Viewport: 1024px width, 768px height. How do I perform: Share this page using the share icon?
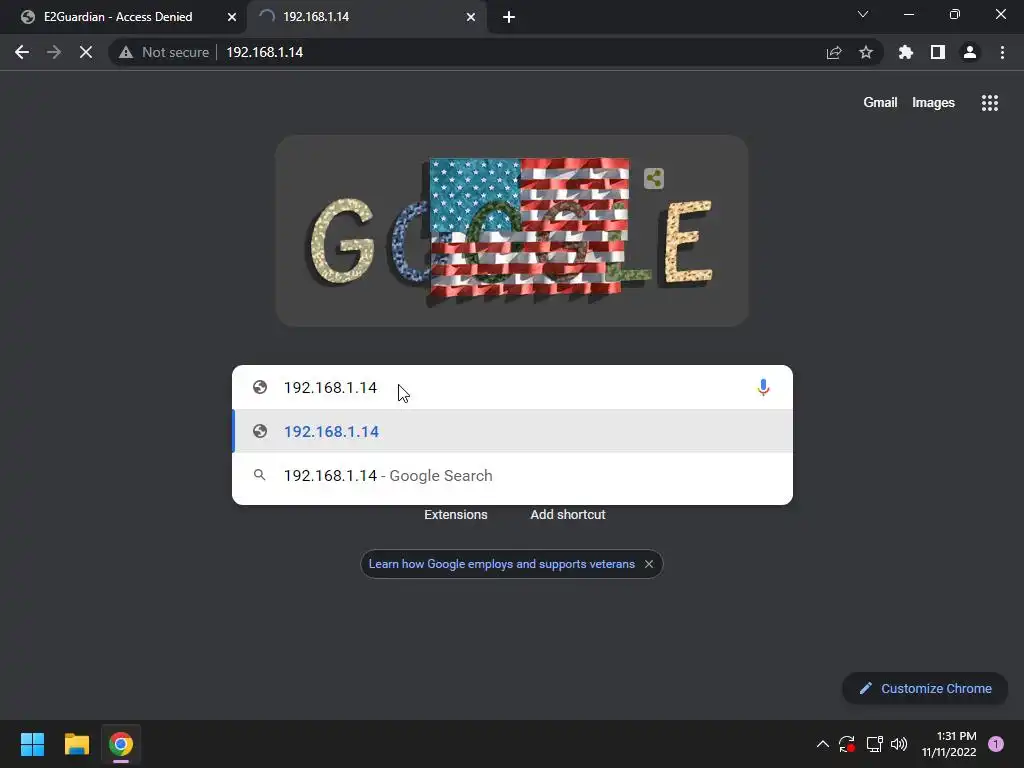(x=834, y=52)
